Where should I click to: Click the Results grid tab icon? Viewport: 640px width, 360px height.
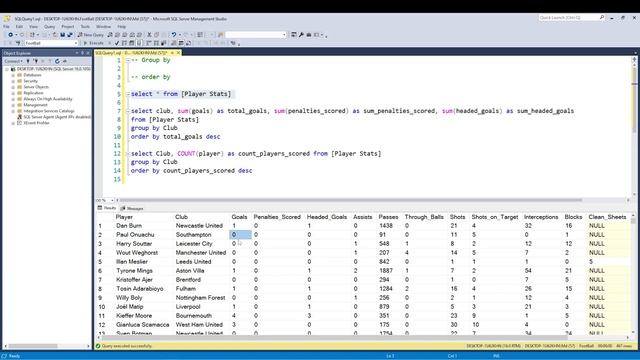100,208
